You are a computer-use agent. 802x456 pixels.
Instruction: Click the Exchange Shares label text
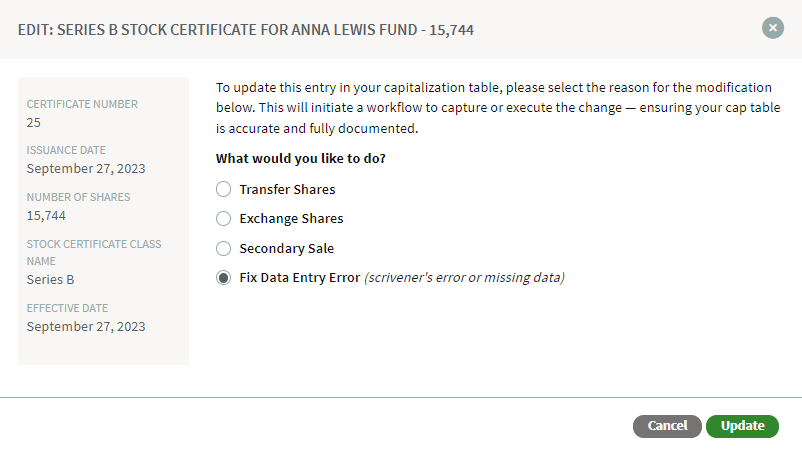click(292, 218)
